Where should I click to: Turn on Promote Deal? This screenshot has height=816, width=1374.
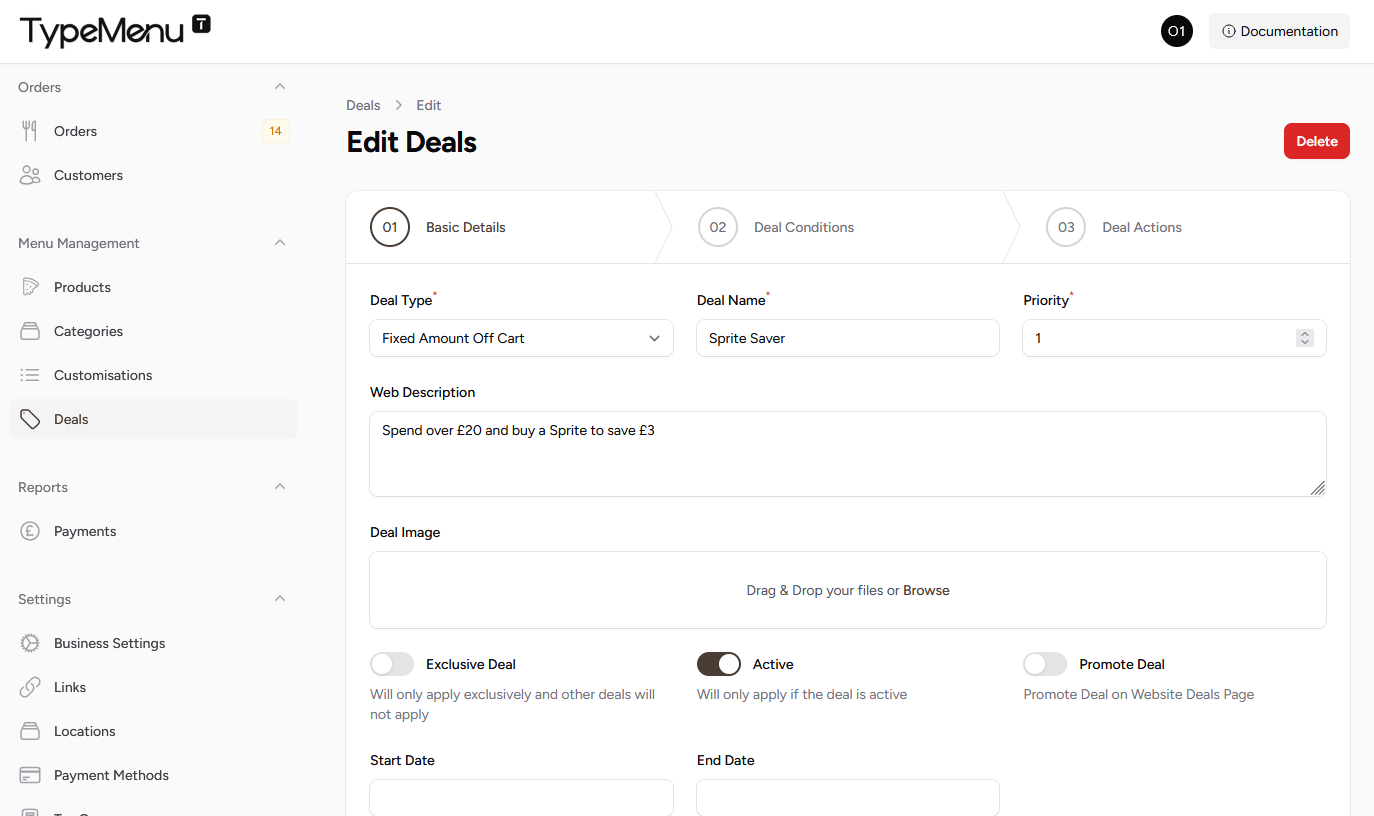coord(1045,664)
